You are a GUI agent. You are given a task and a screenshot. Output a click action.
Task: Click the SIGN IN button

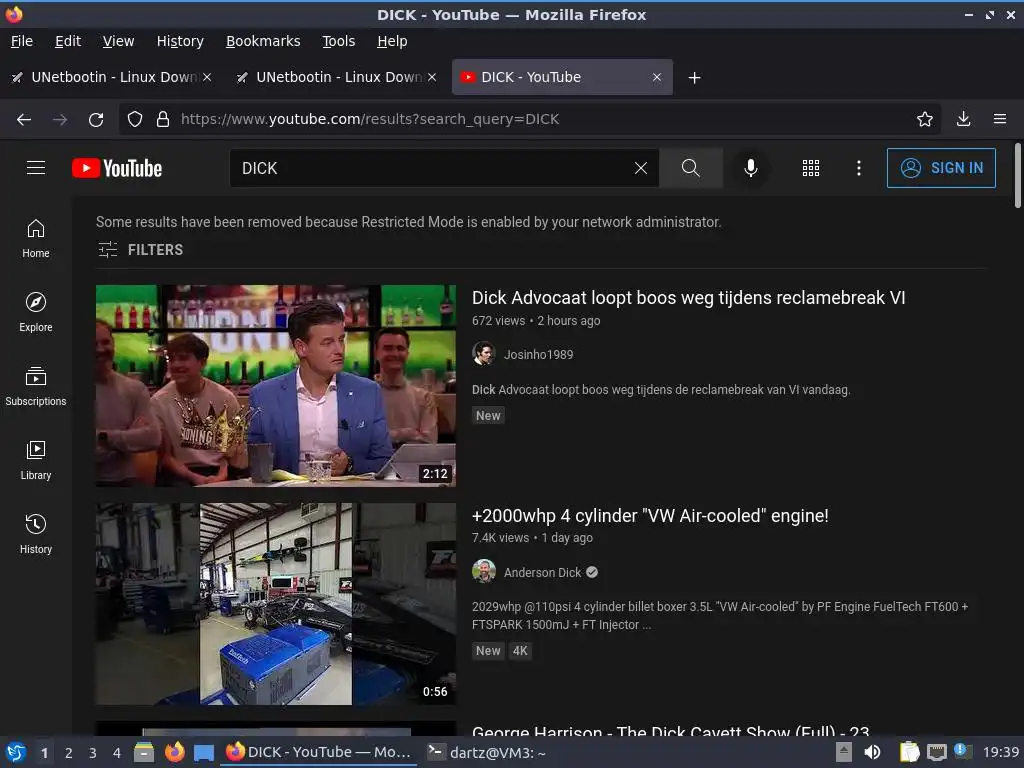point(941,168)
